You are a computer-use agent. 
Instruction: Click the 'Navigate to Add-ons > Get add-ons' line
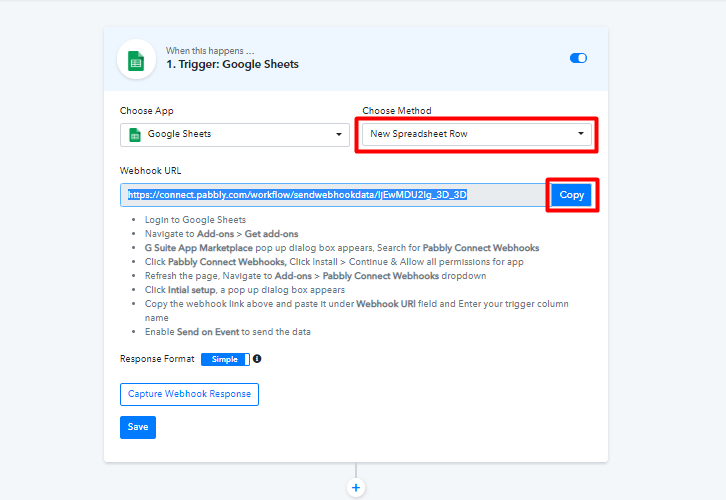point(221,234)
